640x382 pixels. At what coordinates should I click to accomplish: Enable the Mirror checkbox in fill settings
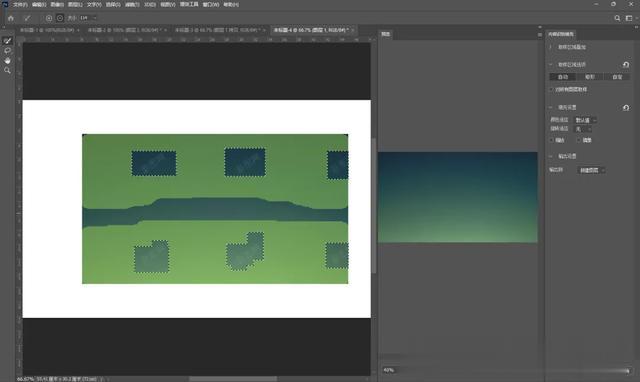[x=578, y=140]
